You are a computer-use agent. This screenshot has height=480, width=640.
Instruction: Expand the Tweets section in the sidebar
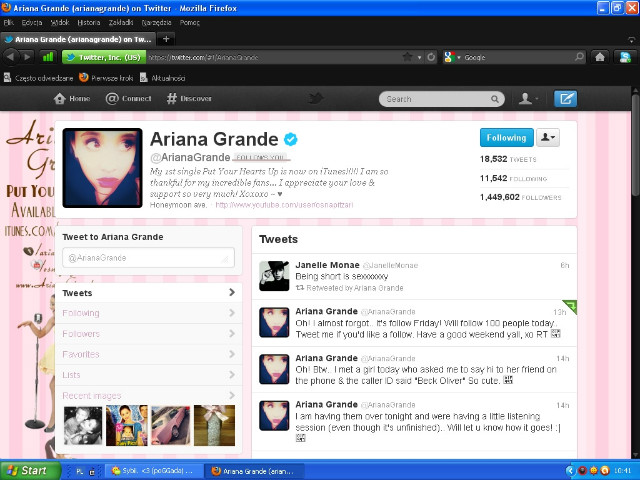click(x=149, y=293)
